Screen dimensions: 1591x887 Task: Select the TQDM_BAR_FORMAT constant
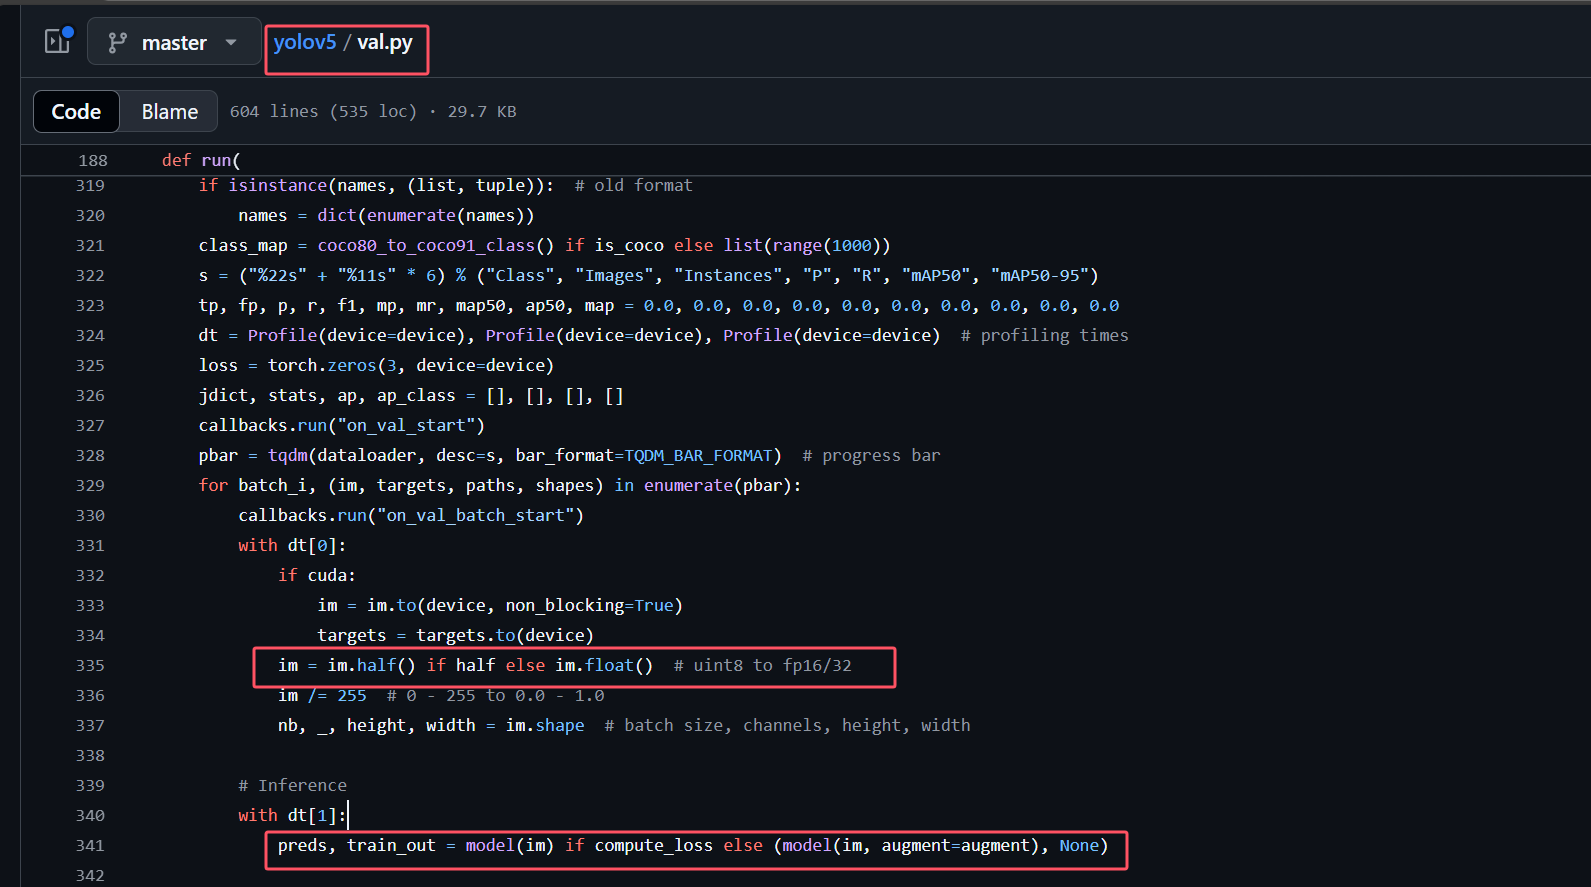[698, 456]
